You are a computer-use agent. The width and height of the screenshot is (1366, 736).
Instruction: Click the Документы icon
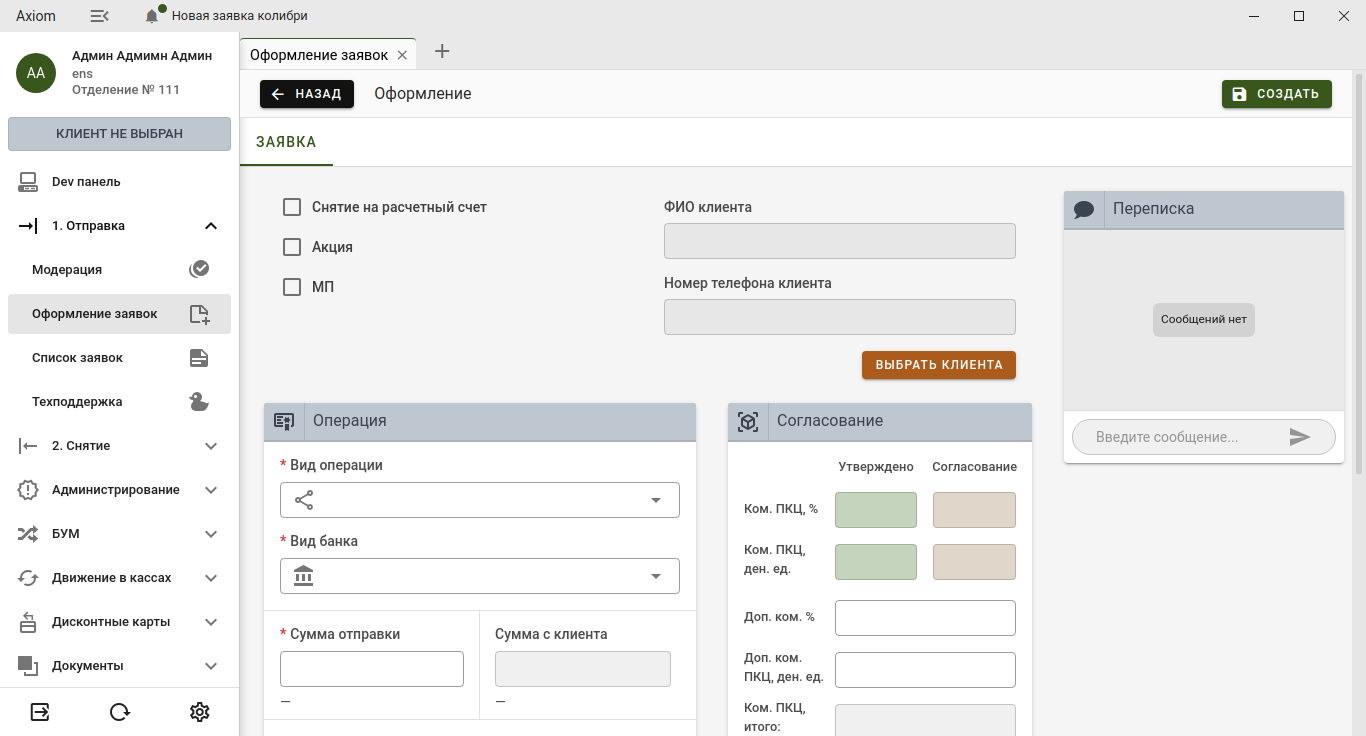tap(28, 666)
